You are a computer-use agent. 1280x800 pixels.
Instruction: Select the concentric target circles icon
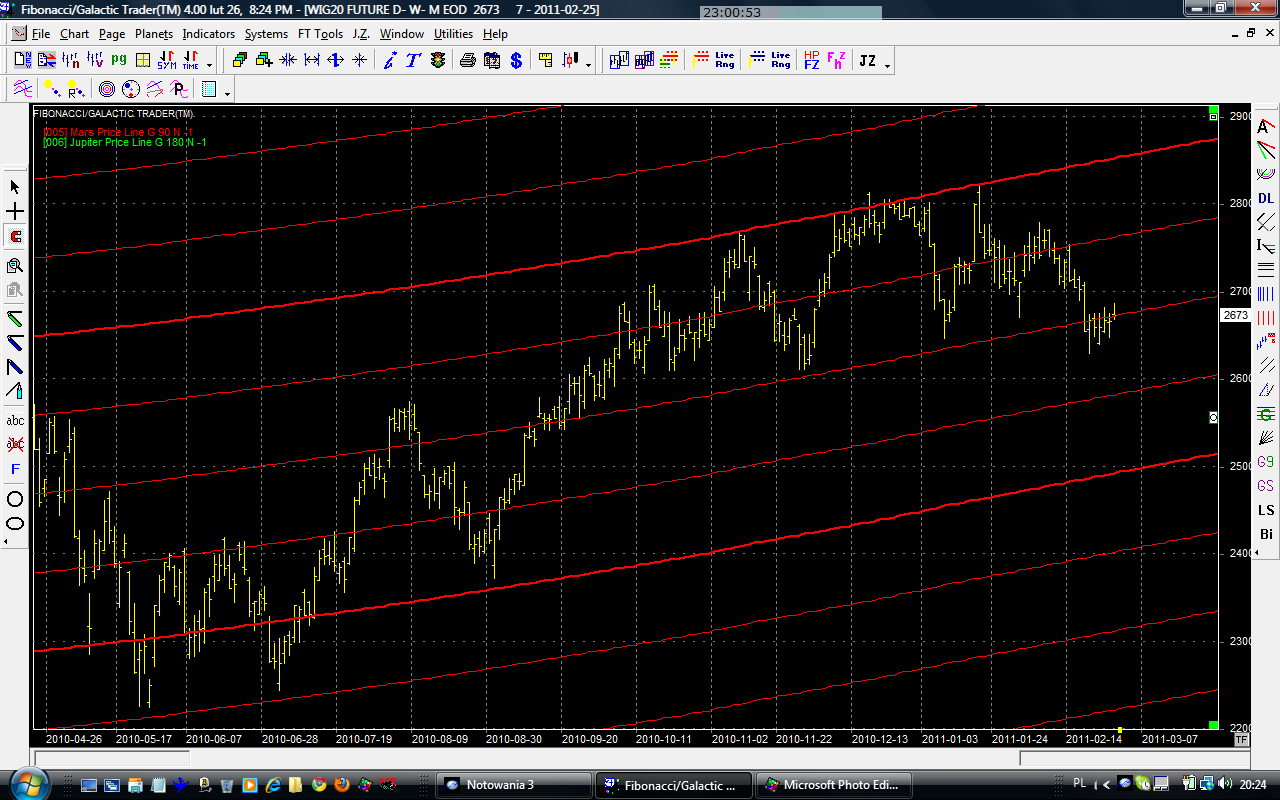click(106, 89)
